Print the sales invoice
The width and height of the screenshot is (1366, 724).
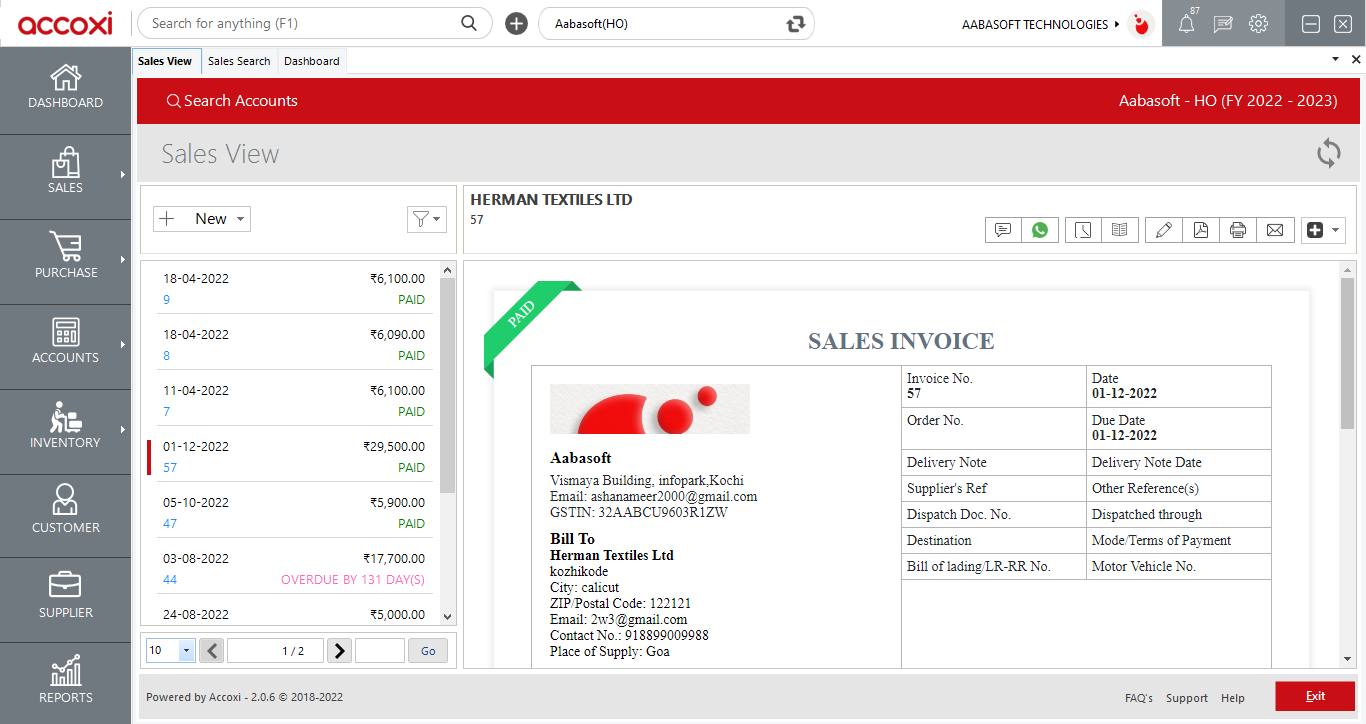(x=1238, y=229)
